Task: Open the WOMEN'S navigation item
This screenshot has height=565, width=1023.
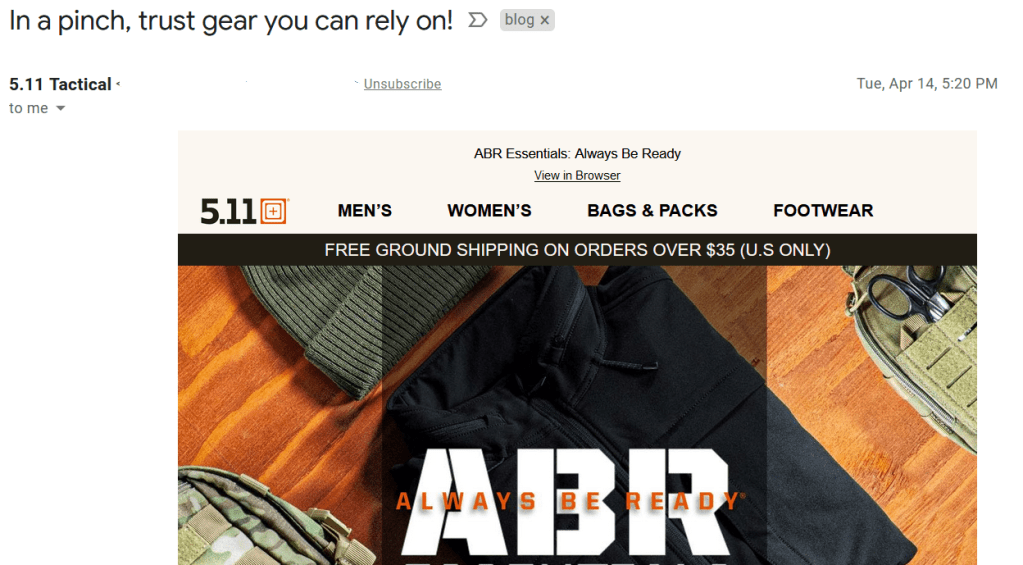Action: pos(489,211)
